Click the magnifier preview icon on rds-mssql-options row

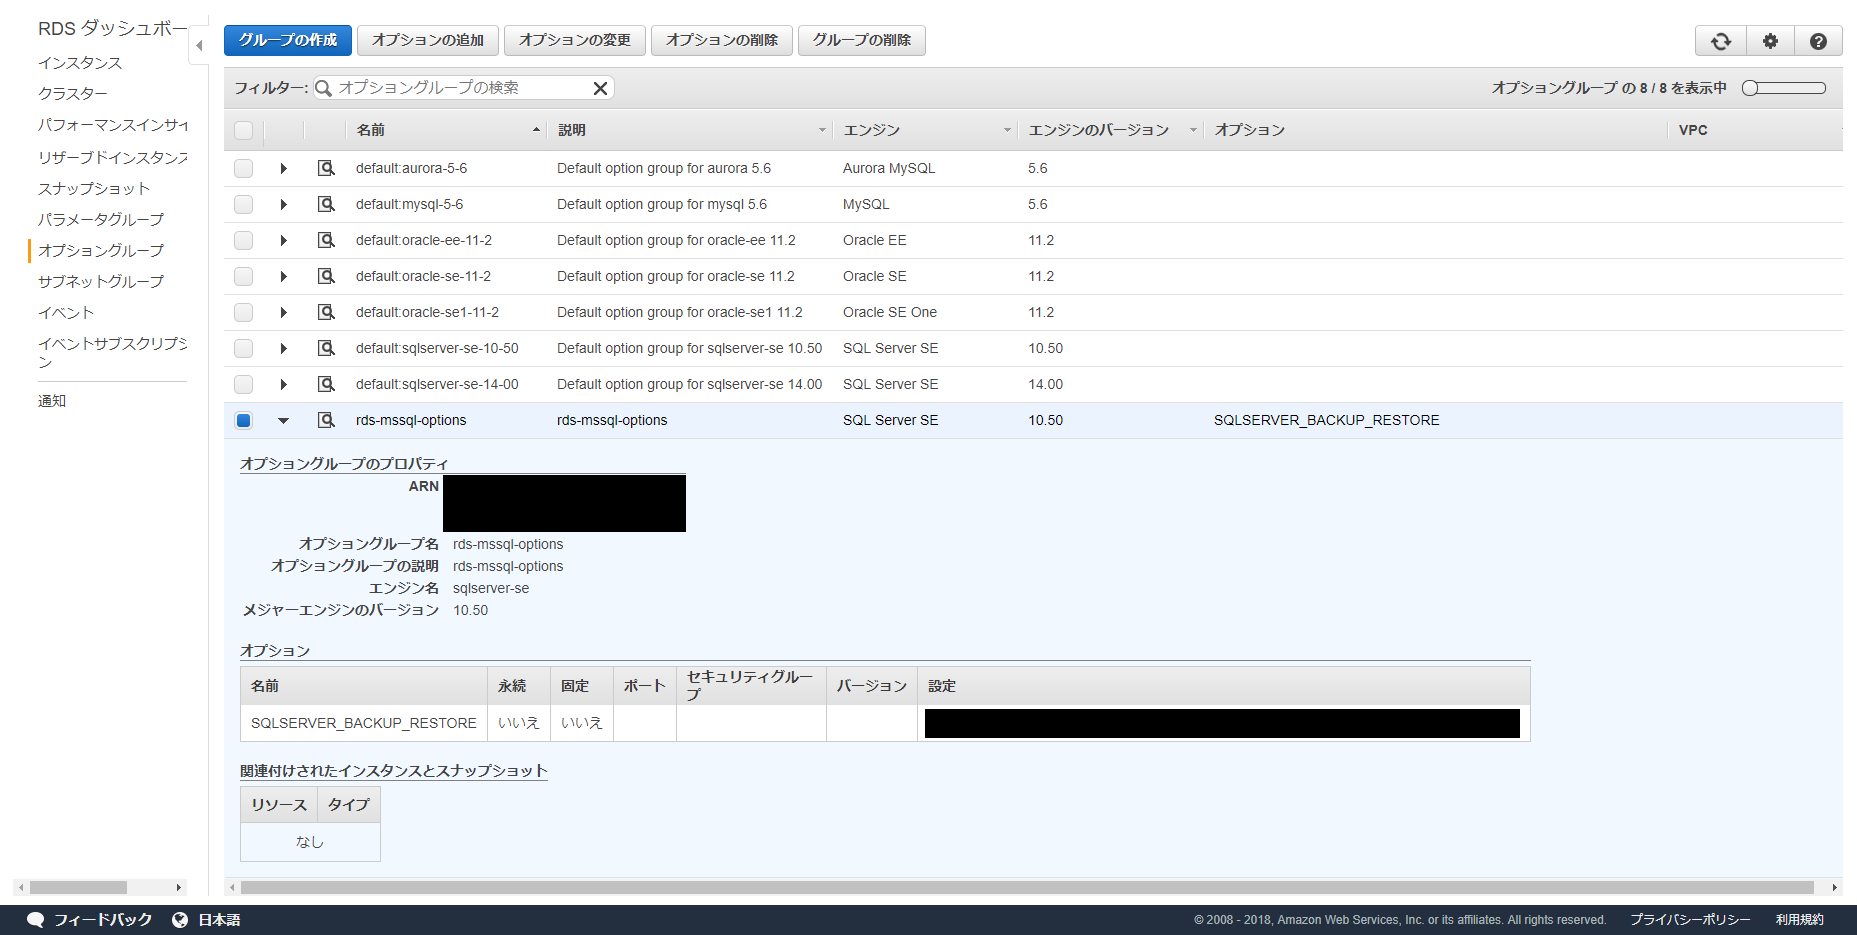coord(326,420)
